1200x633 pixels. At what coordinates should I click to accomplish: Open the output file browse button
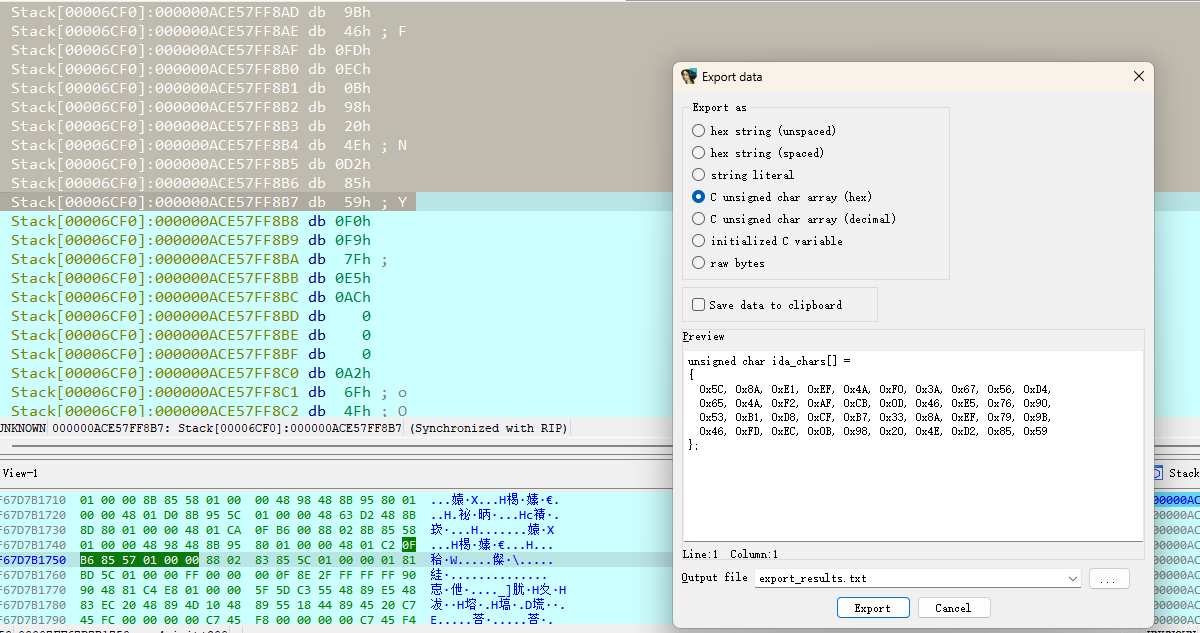click(x=1109, y=578)
